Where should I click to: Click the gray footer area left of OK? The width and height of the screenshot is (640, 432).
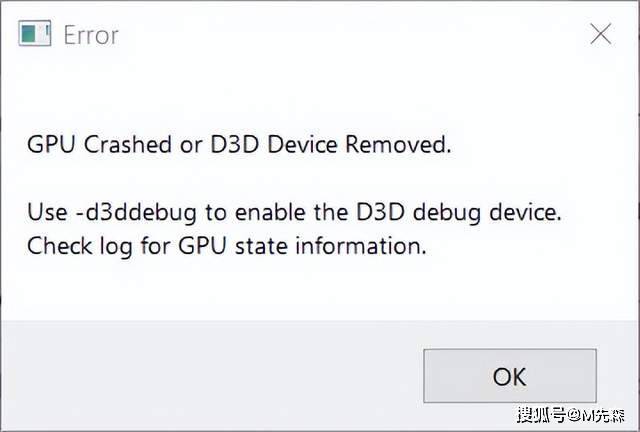coord(212,376)
